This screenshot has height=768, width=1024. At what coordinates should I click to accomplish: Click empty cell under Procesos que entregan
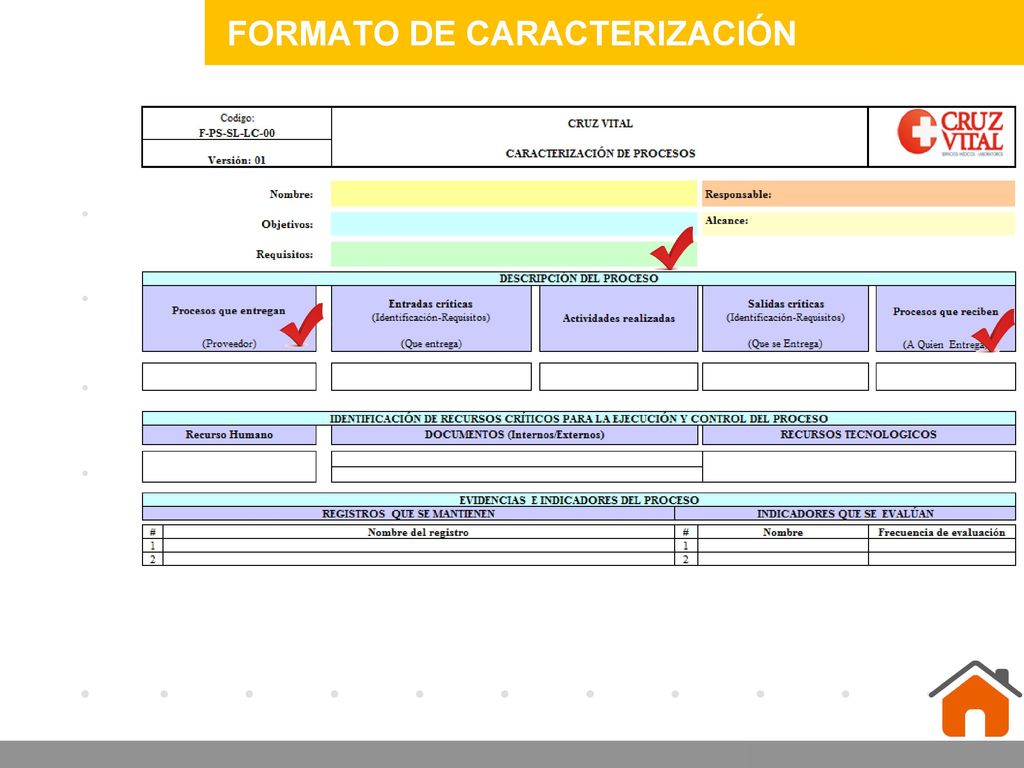pyautogui.click(x=229, y=377)
